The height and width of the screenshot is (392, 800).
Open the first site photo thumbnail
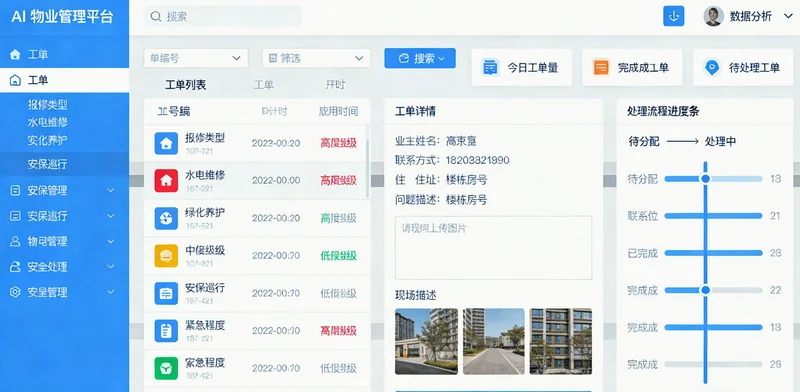pyautogui.click(x=426, y=341)
